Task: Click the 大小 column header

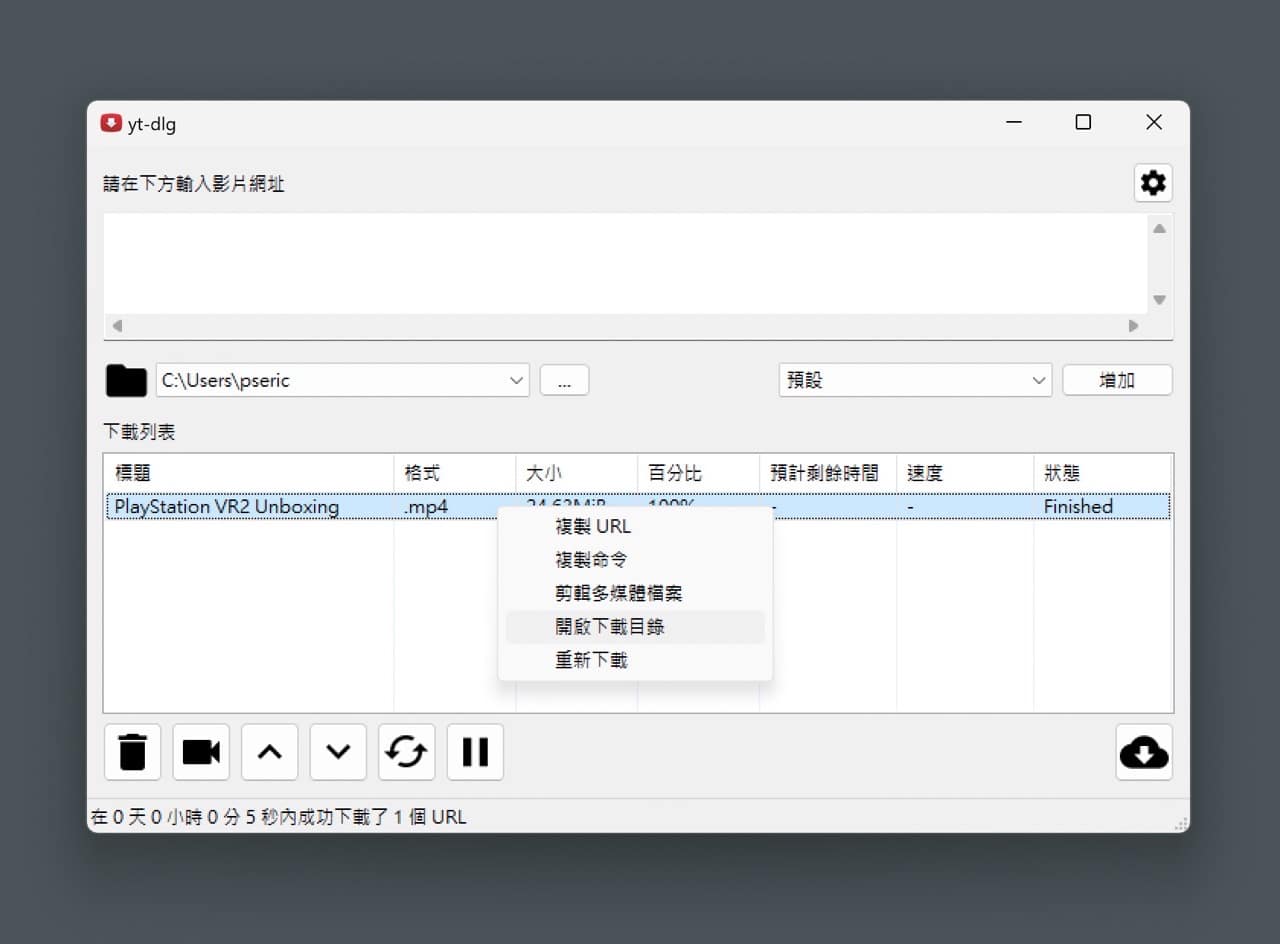Action: 577,473
